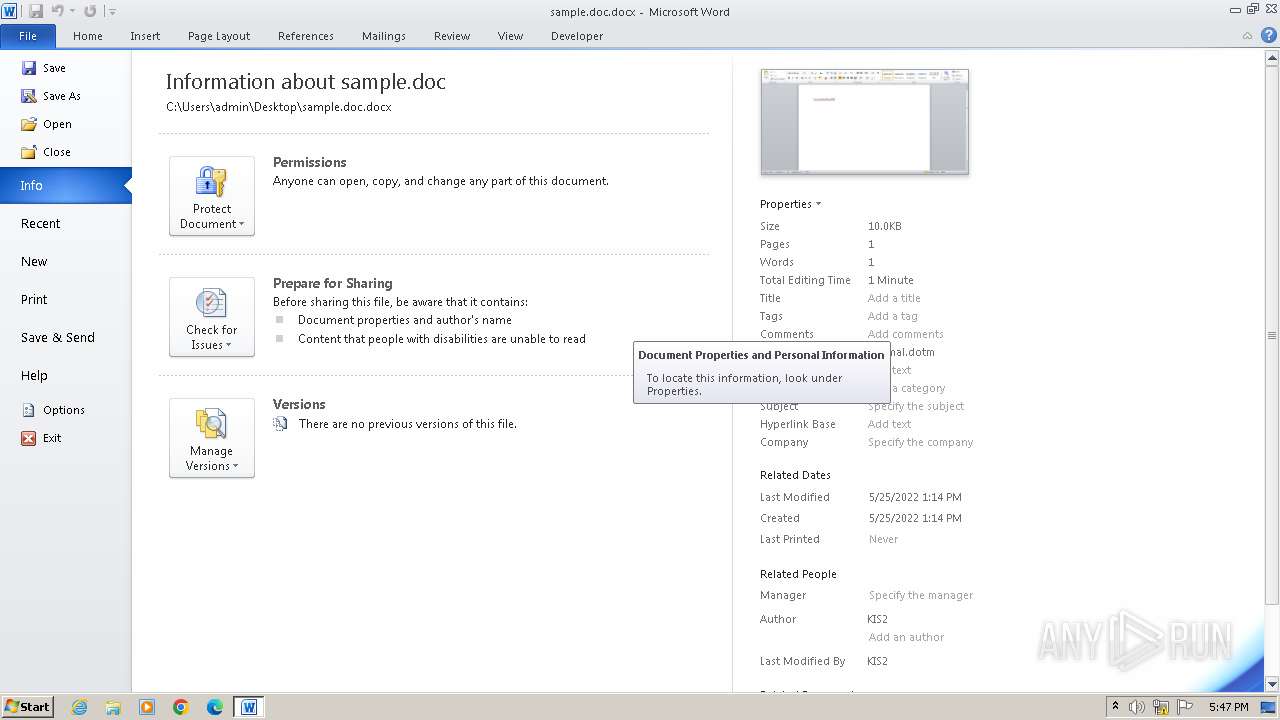The height and width of the screenshot is (720, 1280).
Task: Launch Microsoft Edge from taskbar
Action: coord(215,707)
